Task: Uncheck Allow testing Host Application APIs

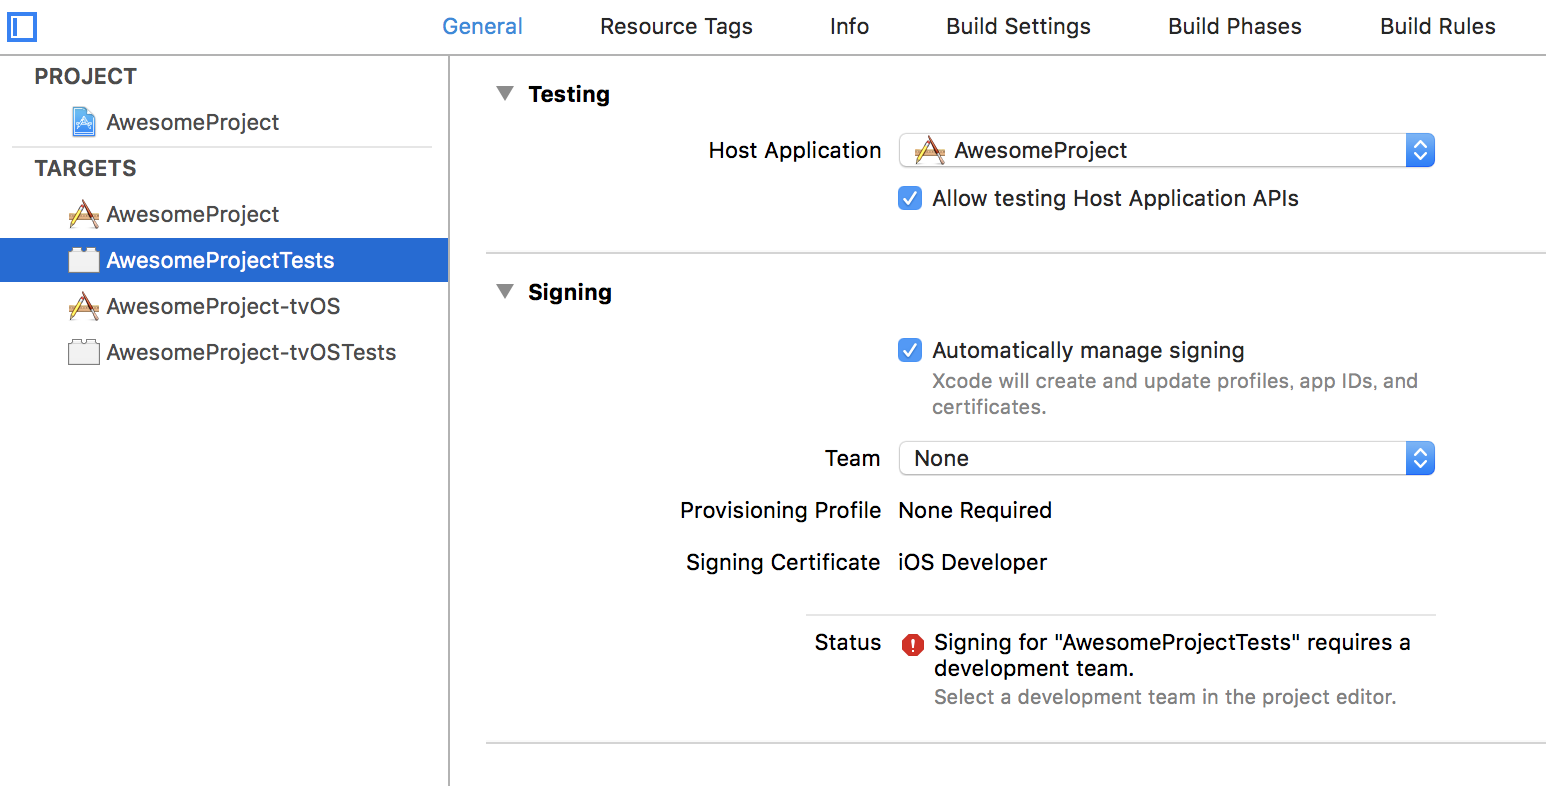Action: click(909, 198)
